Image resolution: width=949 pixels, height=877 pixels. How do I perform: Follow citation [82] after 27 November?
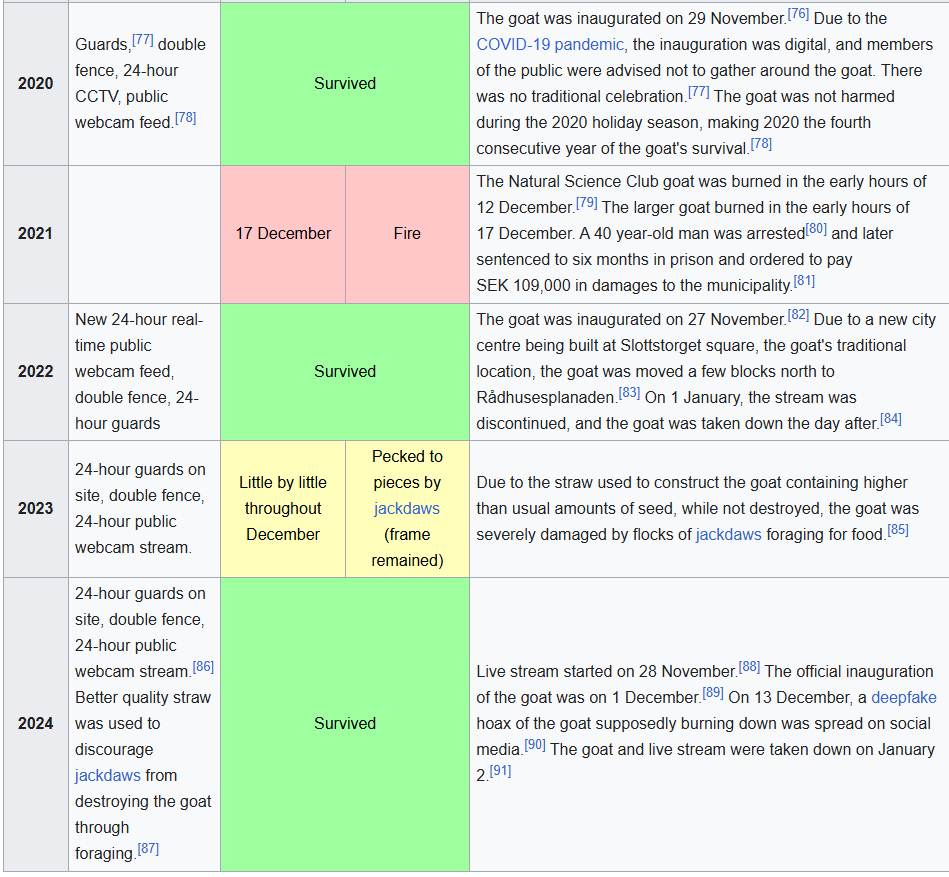[798, 315]
